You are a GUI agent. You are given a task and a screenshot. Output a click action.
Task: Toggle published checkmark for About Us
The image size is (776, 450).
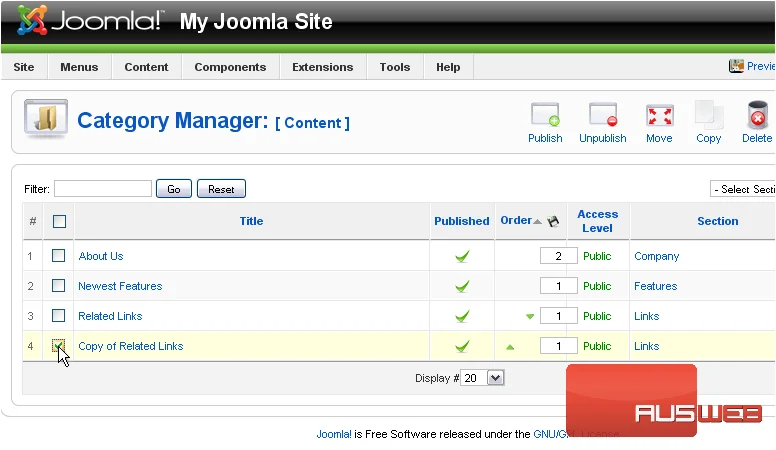[x=462, y=256]
